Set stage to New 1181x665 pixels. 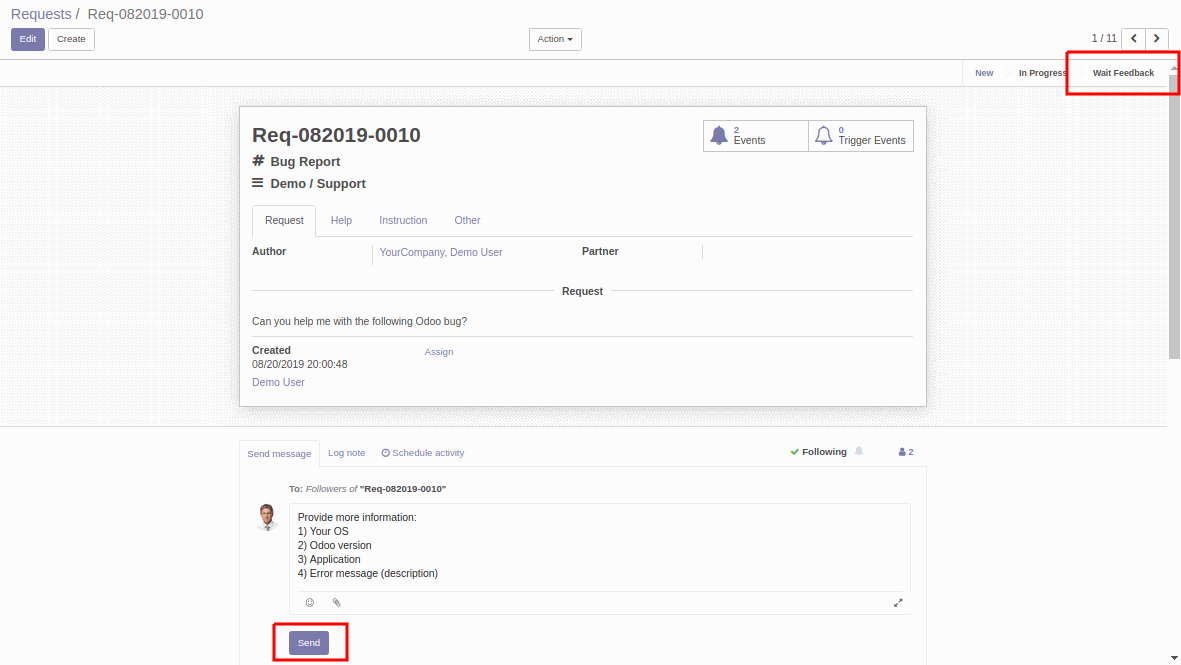[984, 73]
